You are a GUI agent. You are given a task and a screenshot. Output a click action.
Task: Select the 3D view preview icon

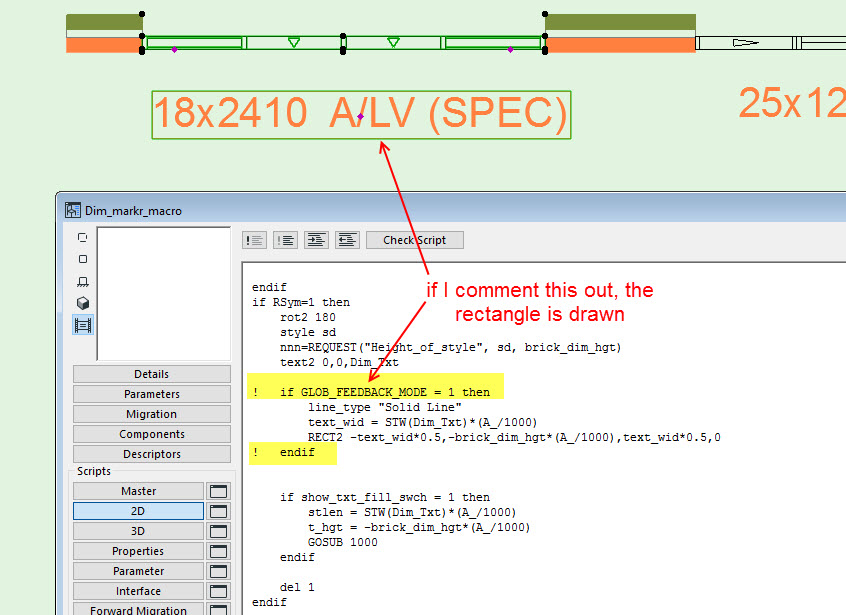[83, 303]
